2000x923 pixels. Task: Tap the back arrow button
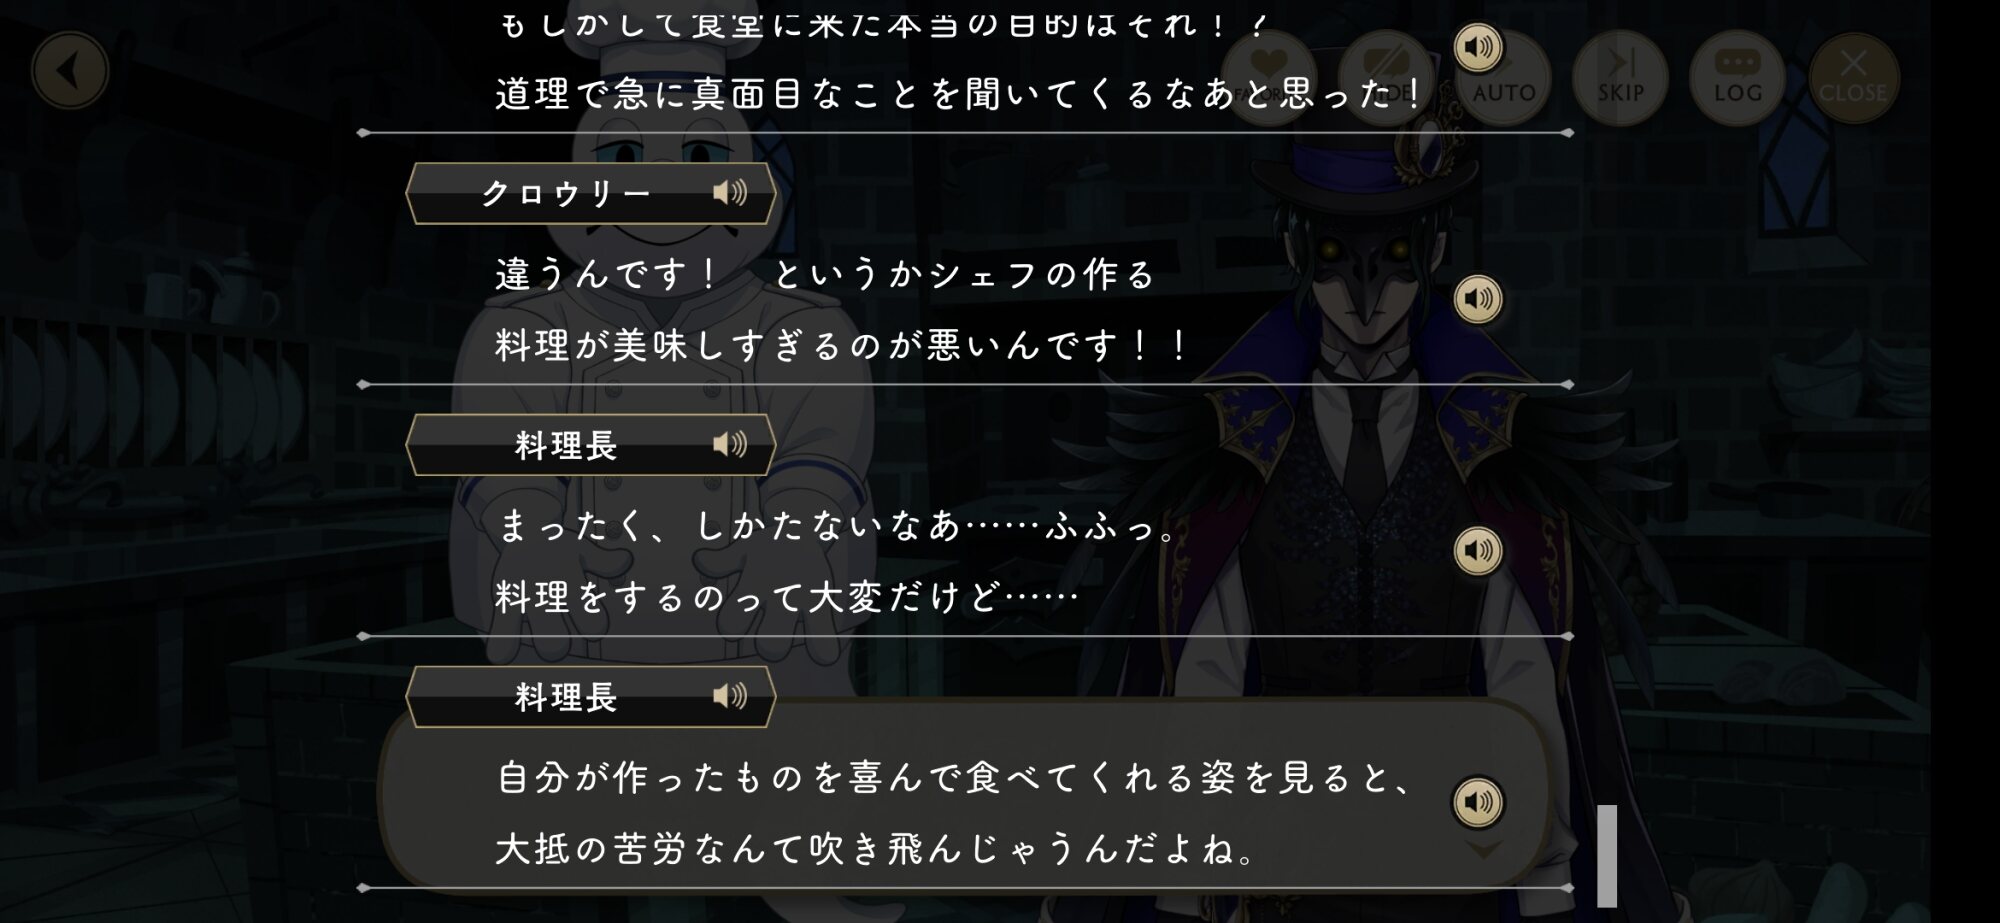click(69, 71)
